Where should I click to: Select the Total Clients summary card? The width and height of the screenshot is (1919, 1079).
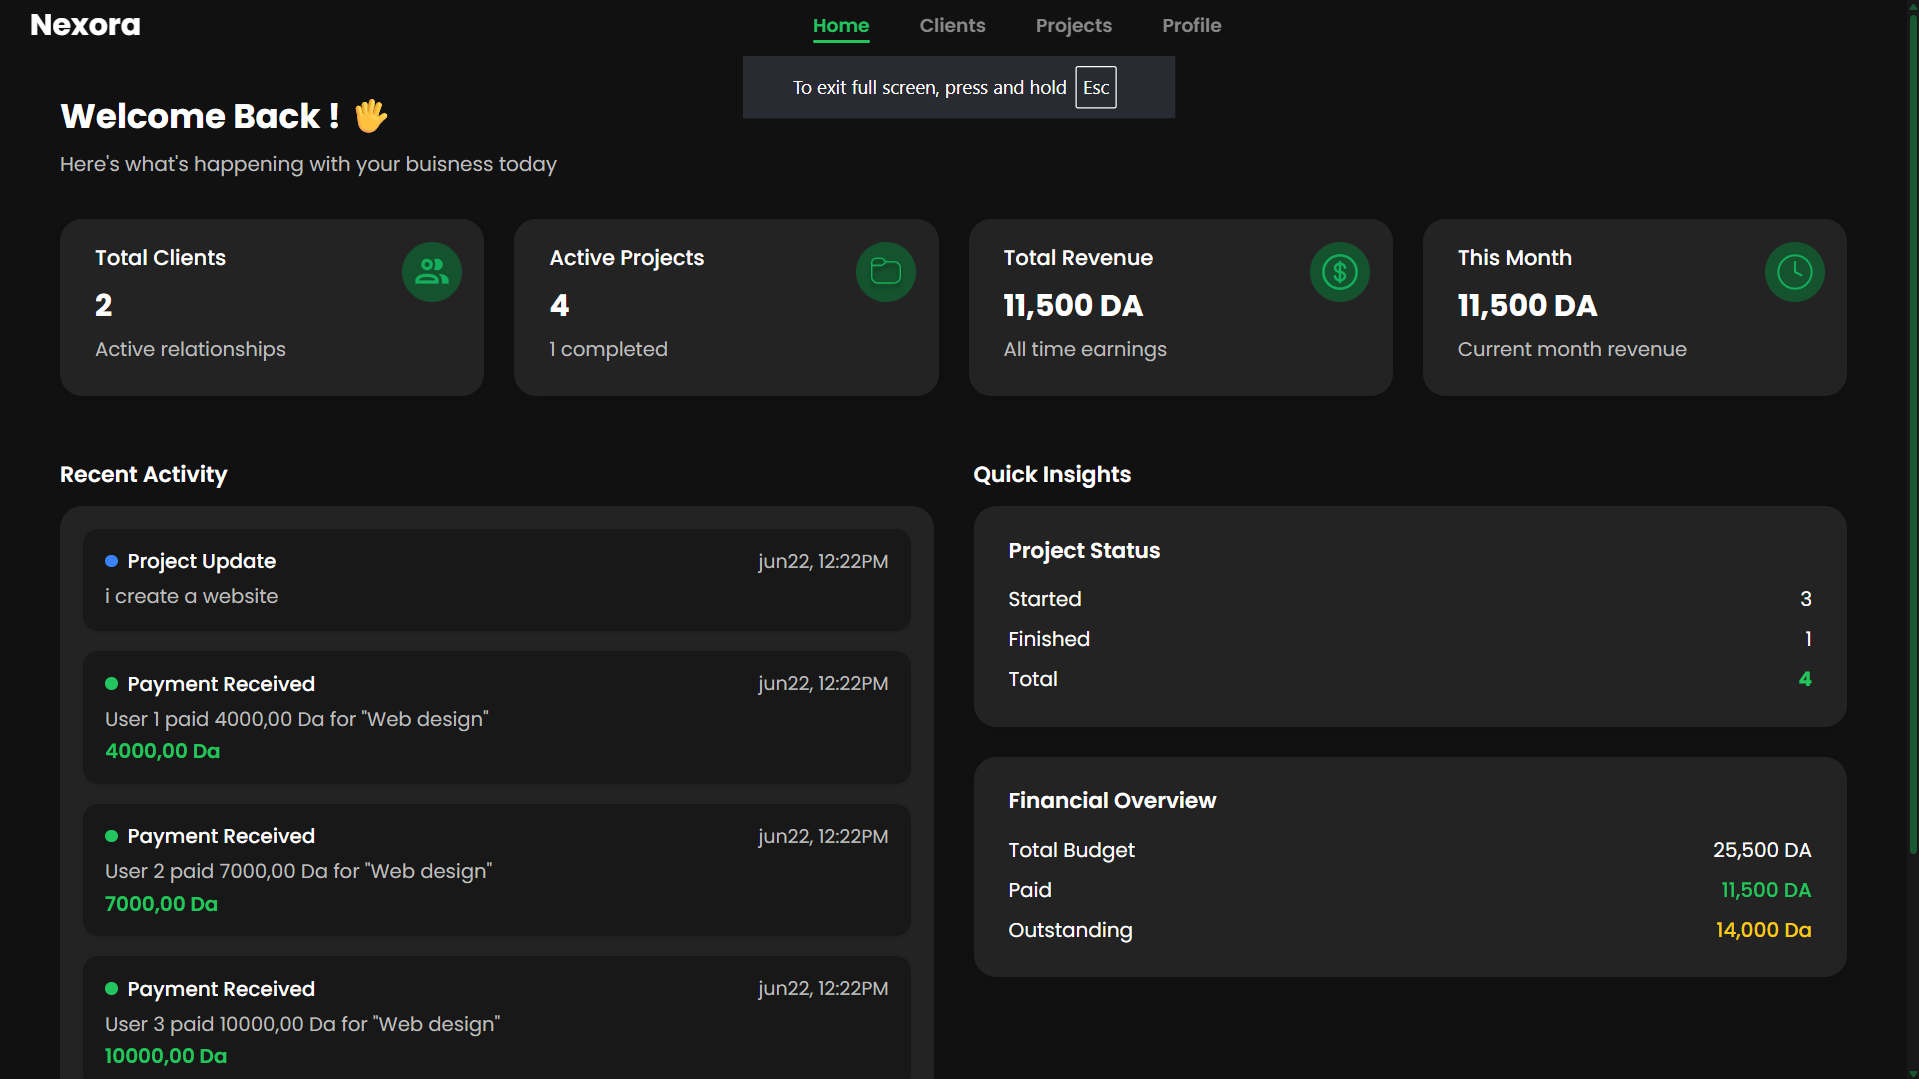pos(271,307)
